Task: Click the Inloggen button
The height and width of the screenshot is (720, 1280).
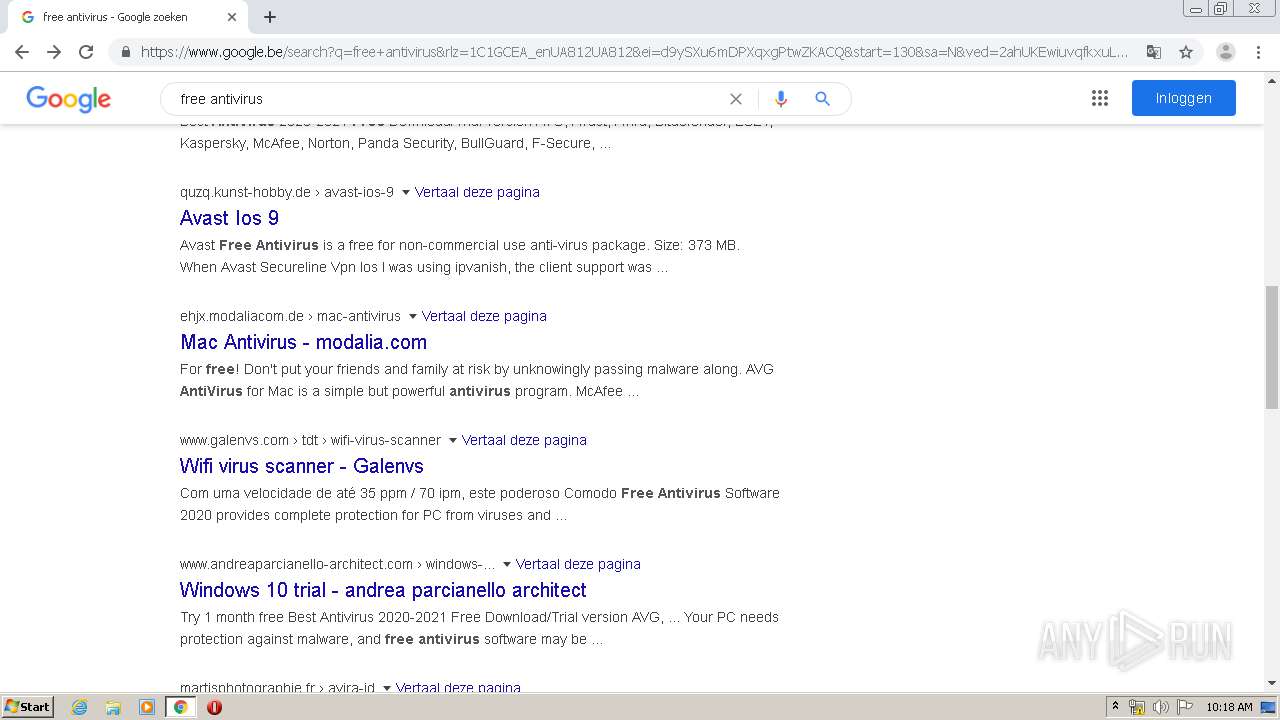Action: click(x=1184, y=98)
